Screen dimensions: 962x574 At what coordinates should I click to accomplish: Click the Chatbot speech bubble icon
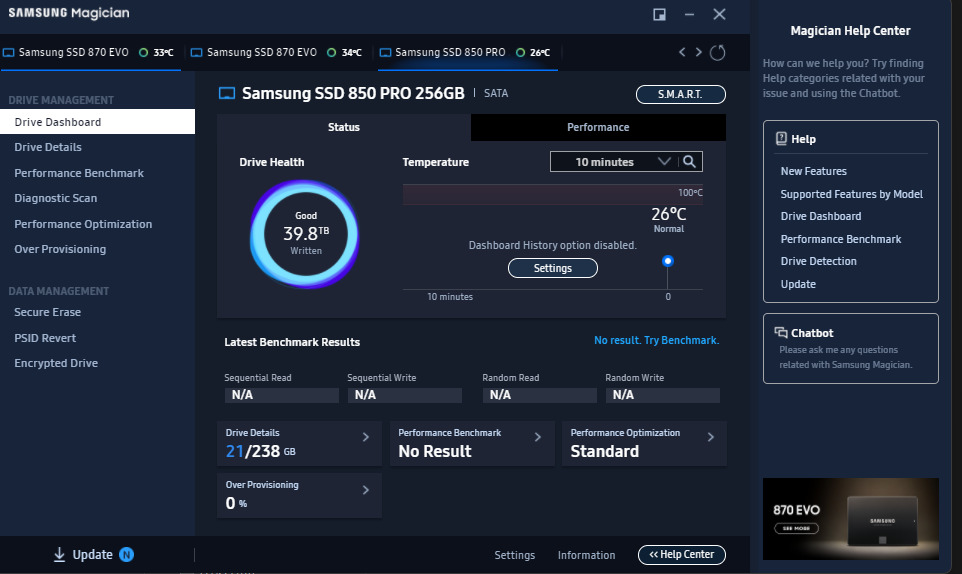pyautogui.click(x=781, y=332)
